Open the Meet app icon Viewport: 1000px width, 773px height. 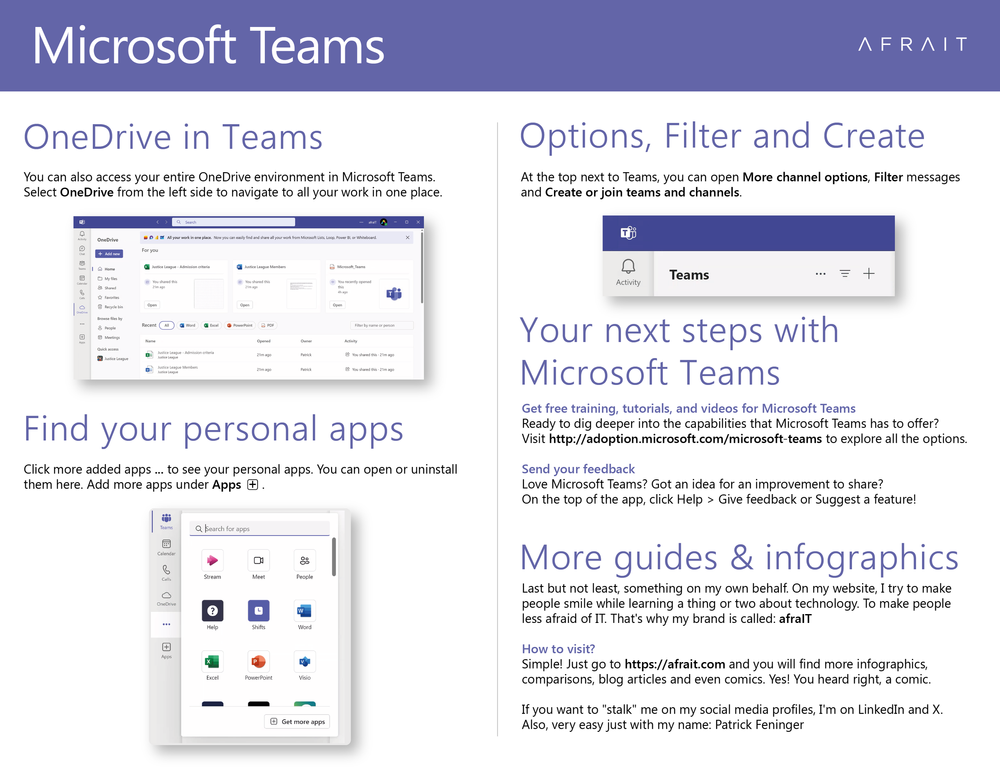259,561
